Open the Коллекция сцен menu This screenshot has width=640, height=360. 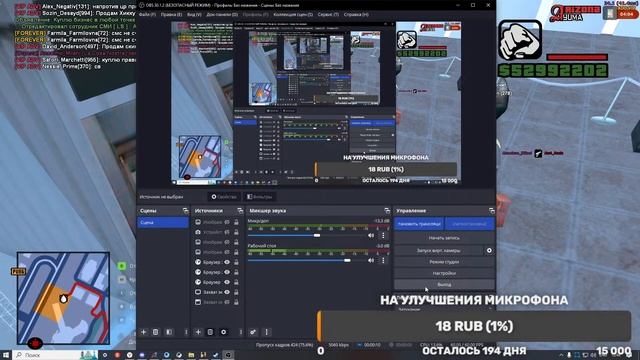[x=293, y=14]
